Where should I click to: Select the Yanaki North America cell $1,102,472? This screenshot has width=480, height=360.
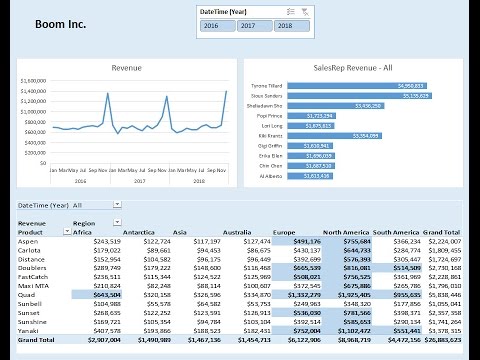point(347,331)
